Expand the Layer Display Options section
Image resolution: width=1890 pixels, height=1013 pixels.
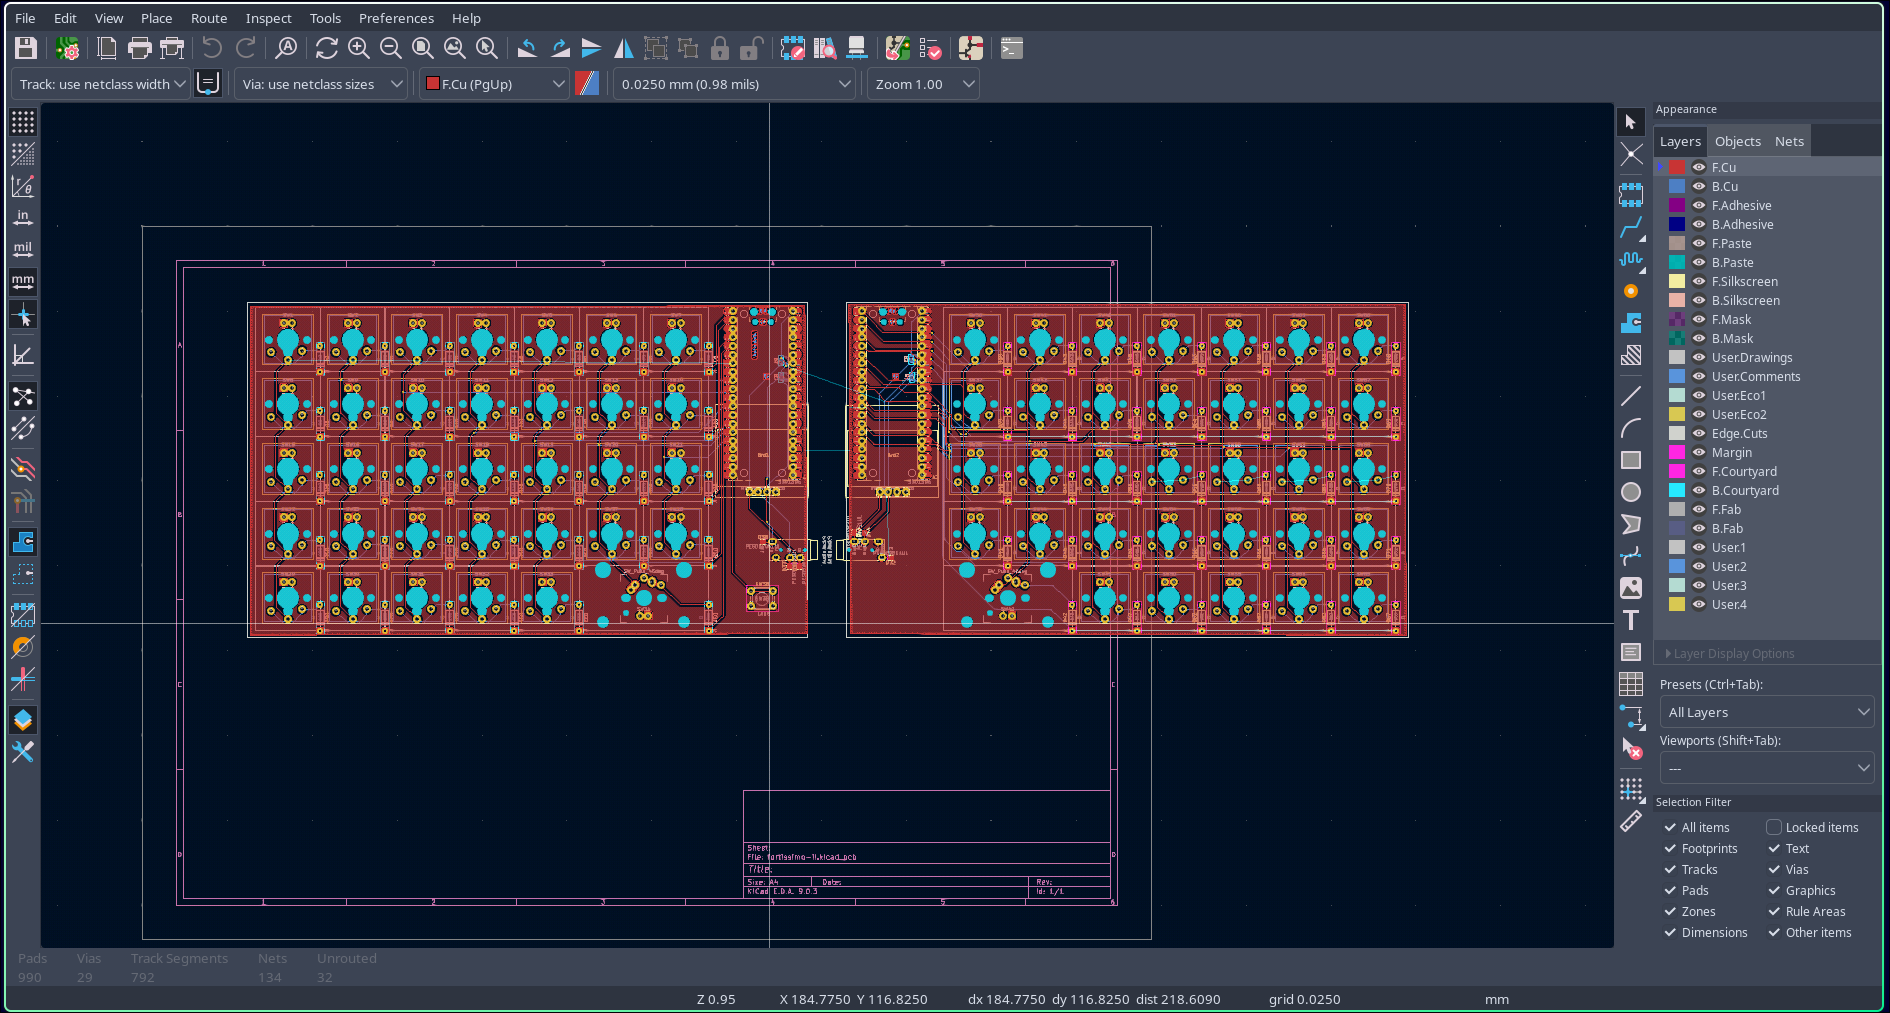tap(1734, 654)
